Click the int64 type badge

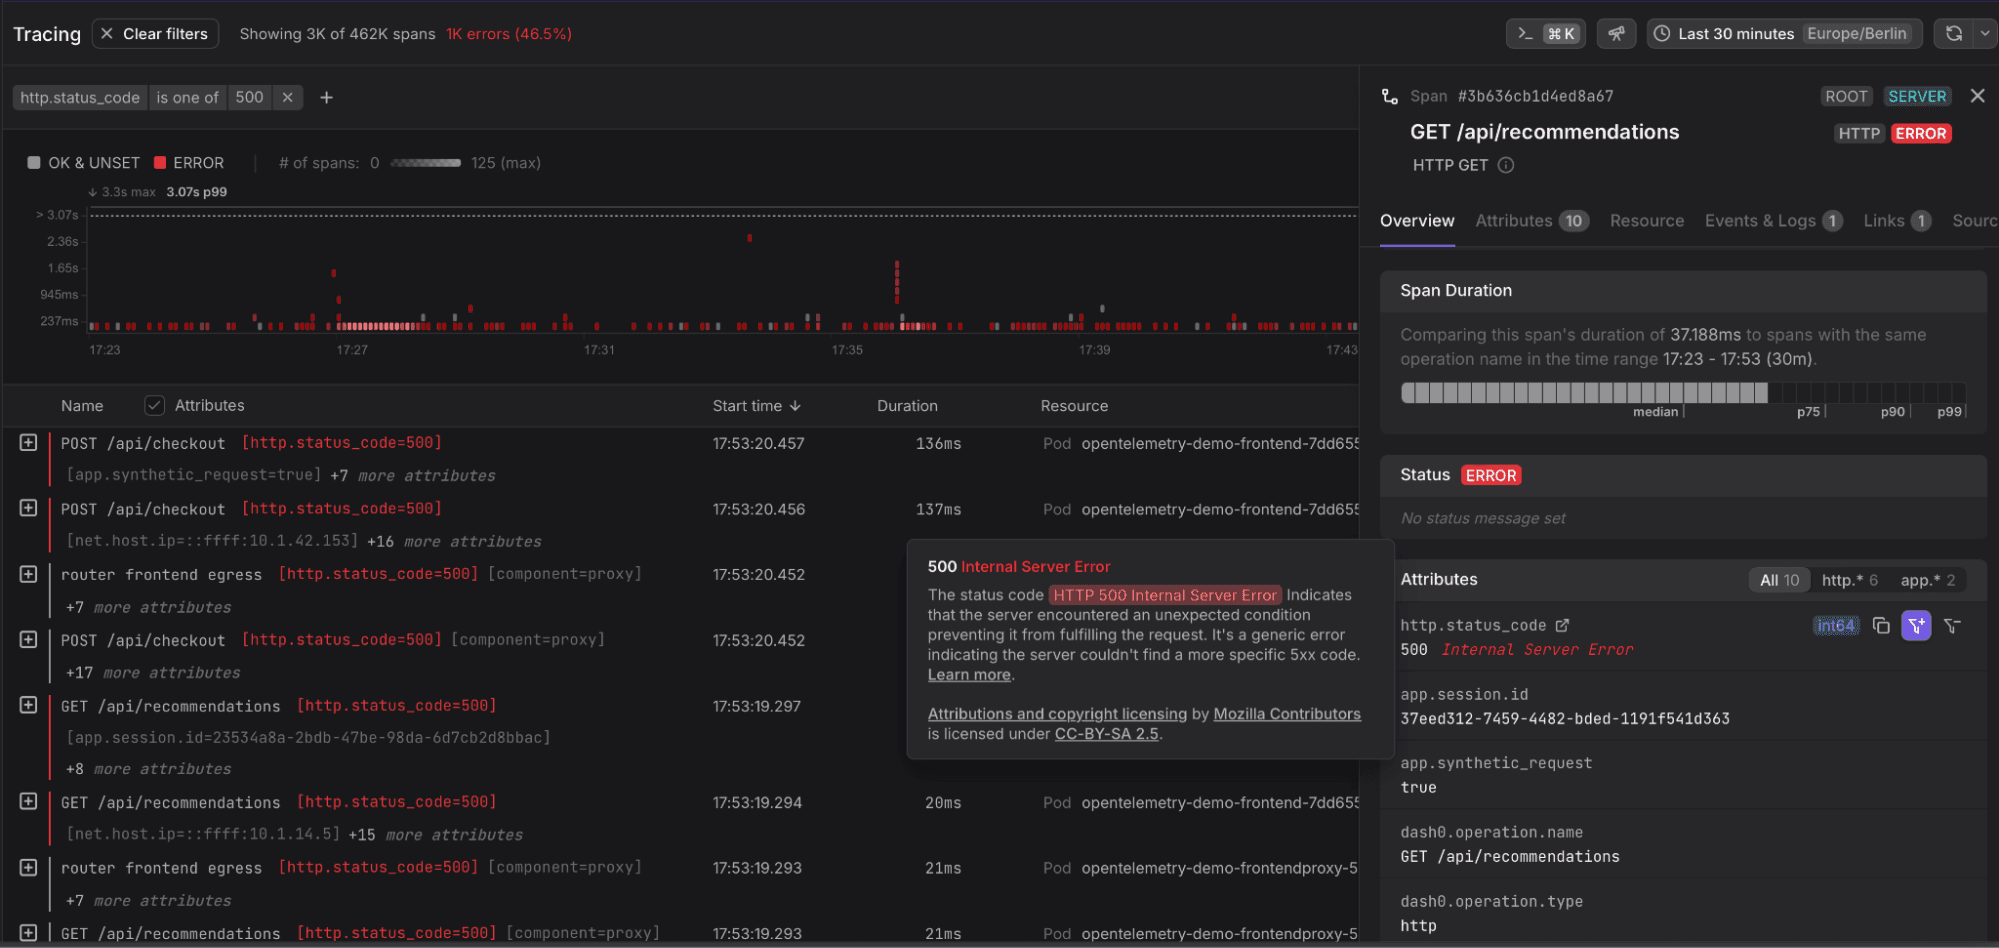pos(1836,626)
